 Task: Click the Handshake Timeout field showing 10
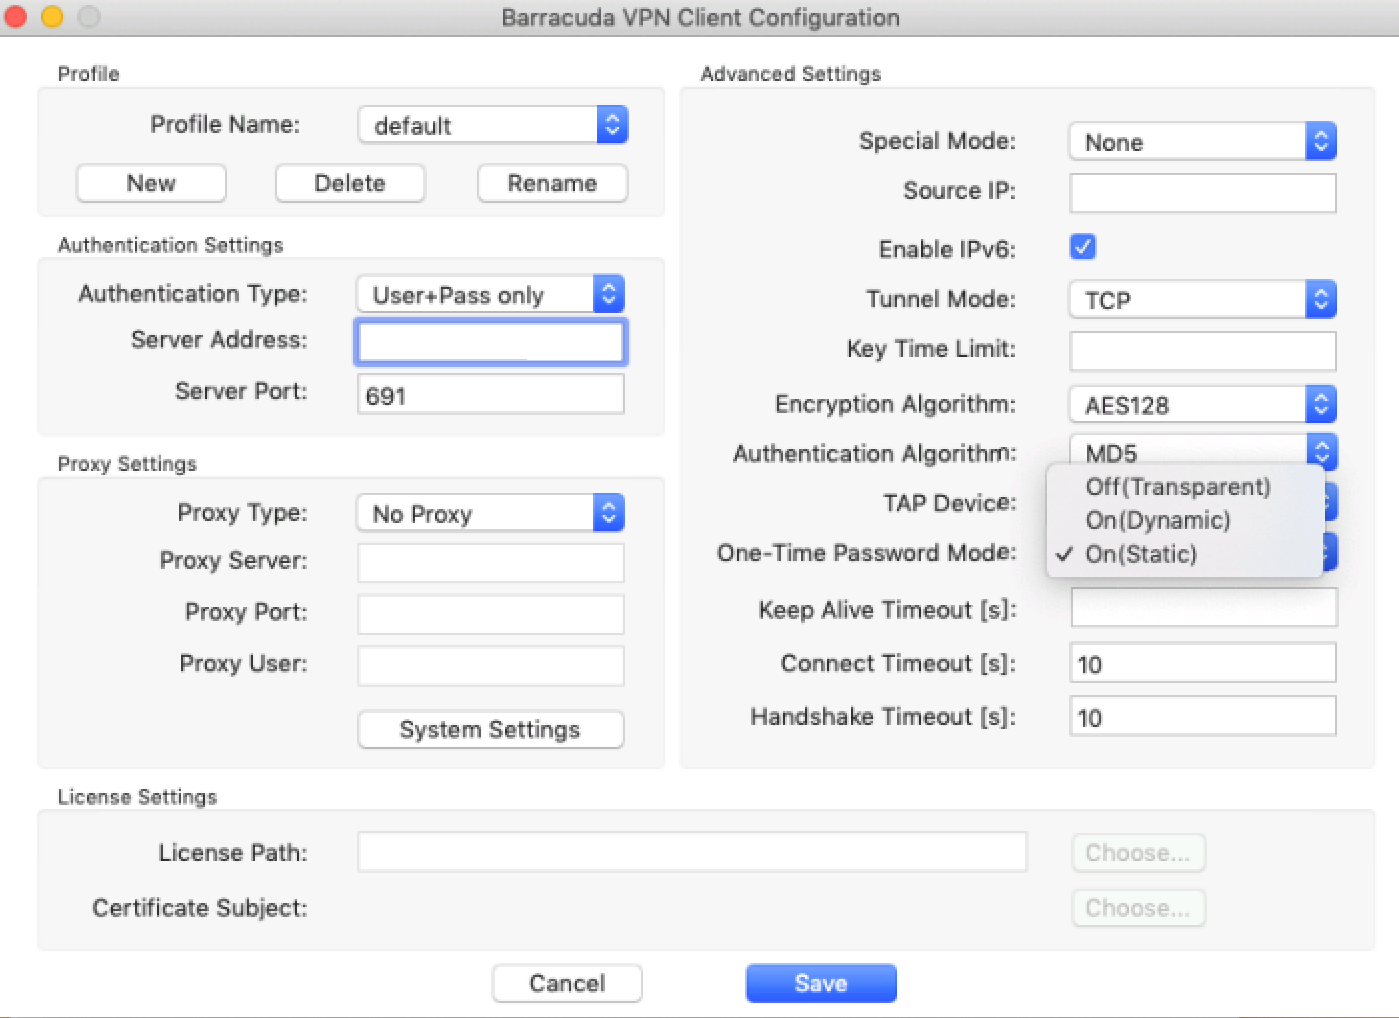tap(1202, 717)
